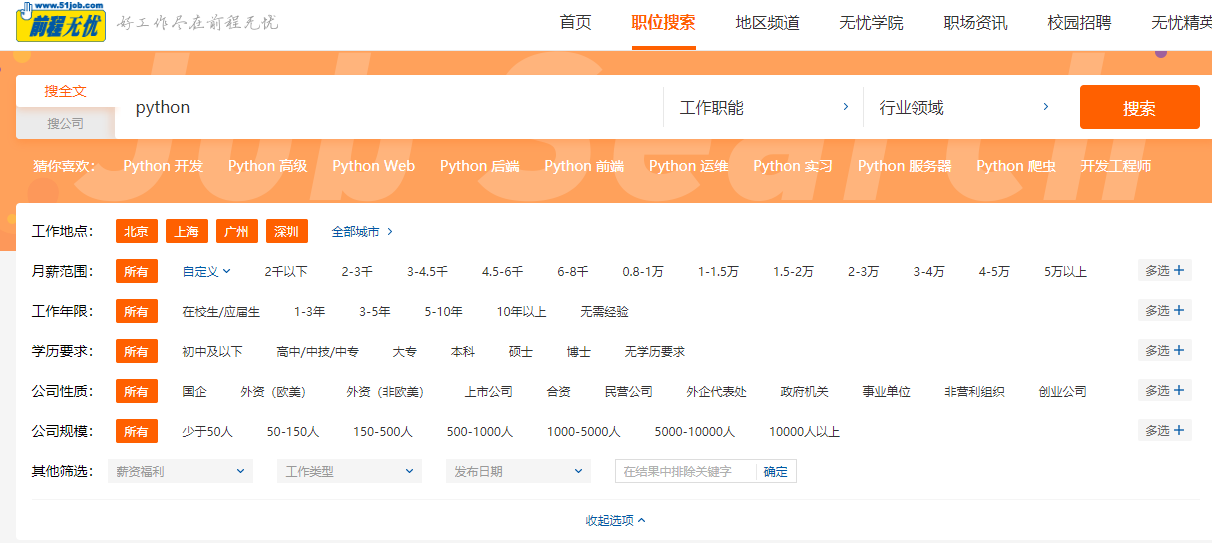Open the 发布日期 dropdown
The width and height of the screenshot is (1212, 543).
pos(518,471)
